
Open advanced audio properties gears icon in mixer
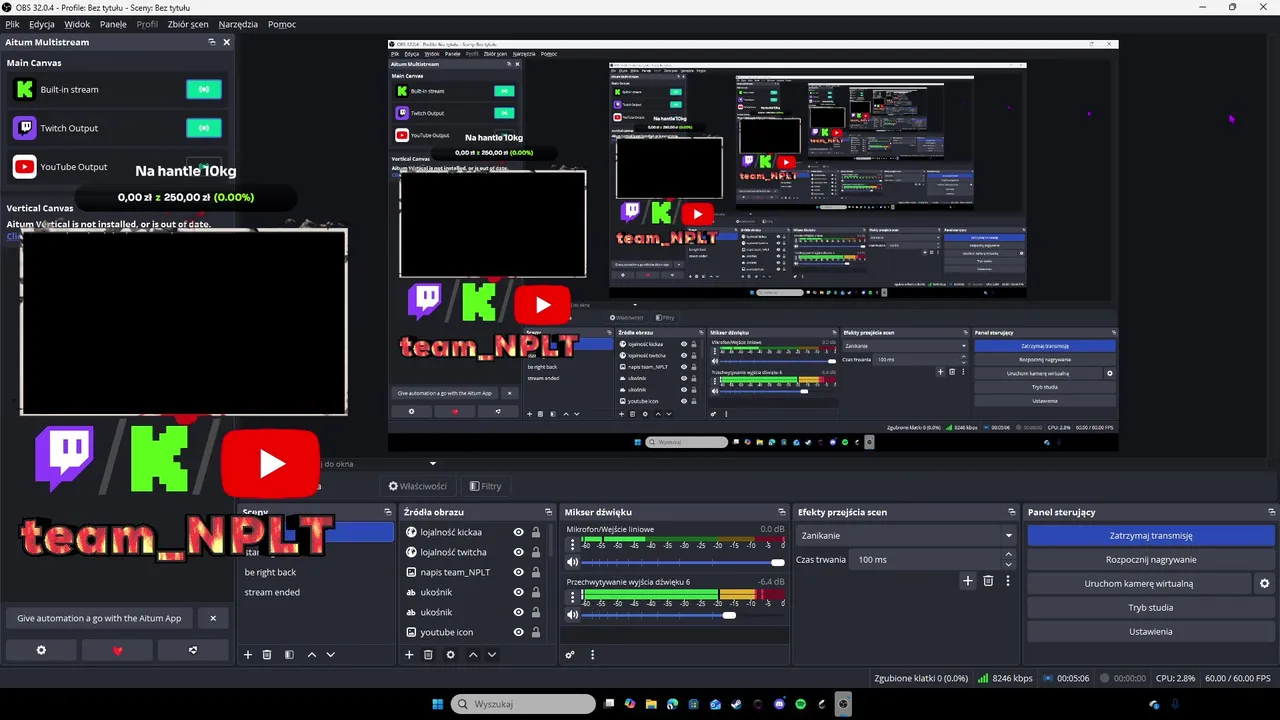coord(570,655)
